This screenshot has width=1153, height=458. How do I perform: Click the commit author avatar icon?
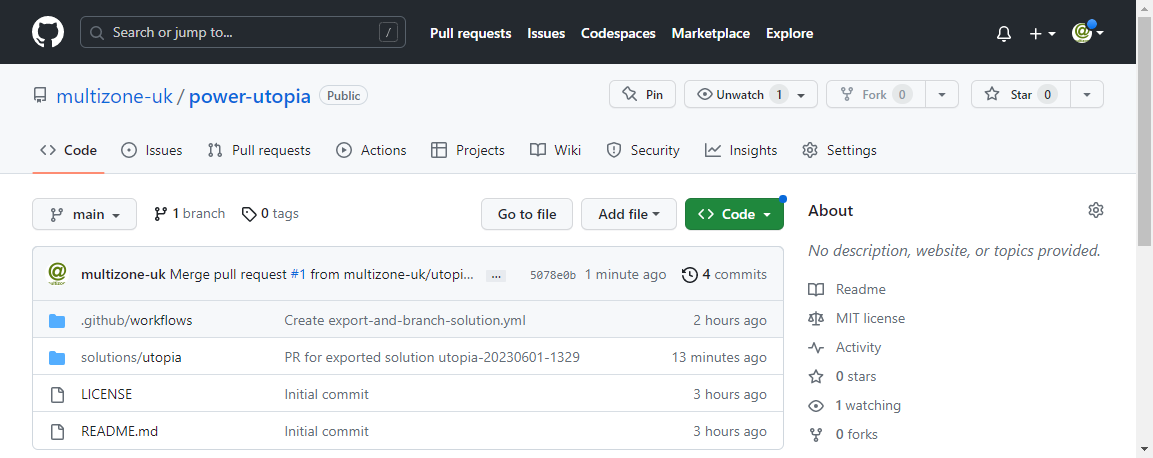[x=57, y=274]
